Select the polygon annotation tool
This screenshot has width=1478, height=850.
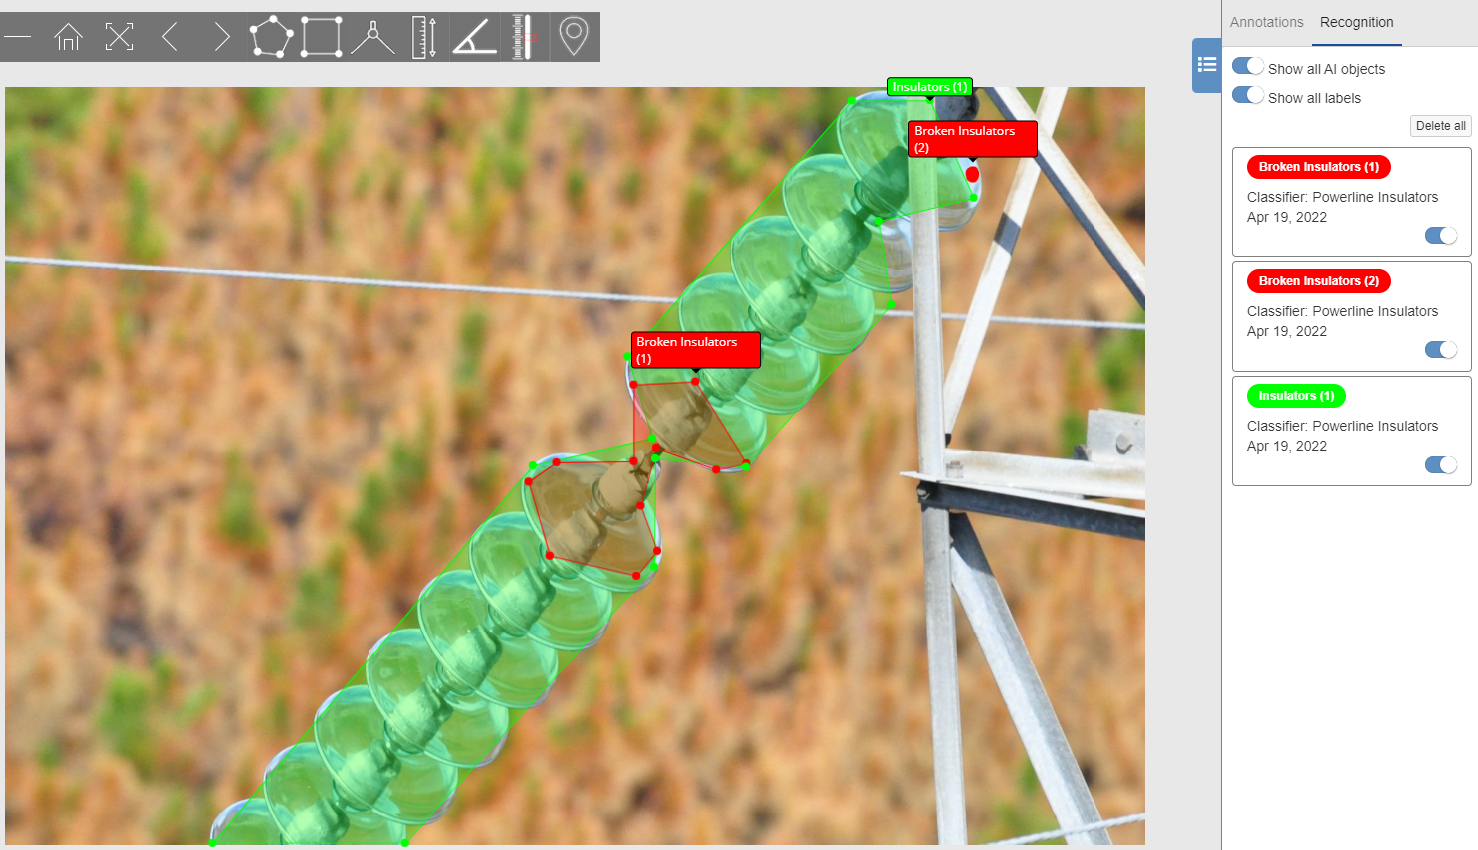click(x=271, y=37)
